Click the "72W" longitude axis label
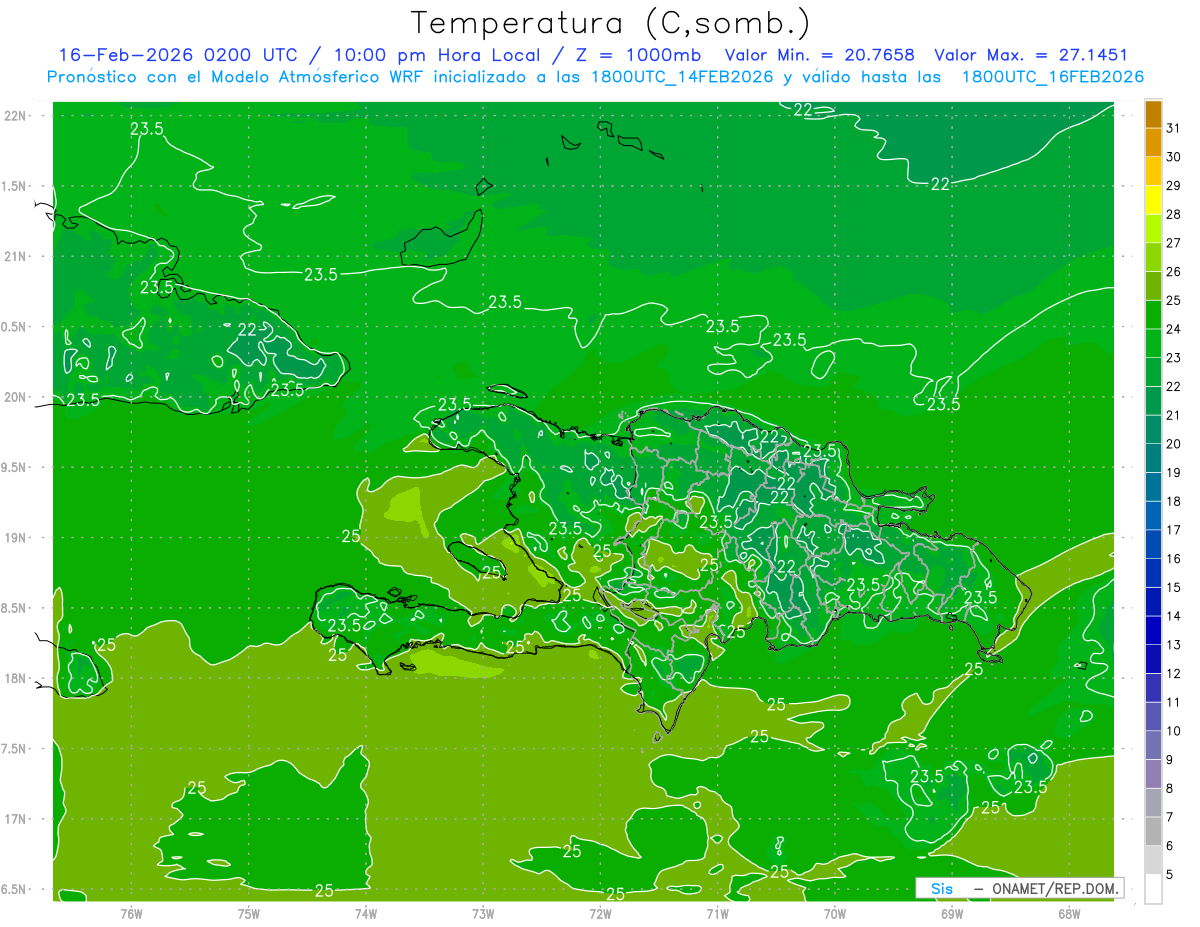This screenshot has width=1200, height=927. pos(600,913)
